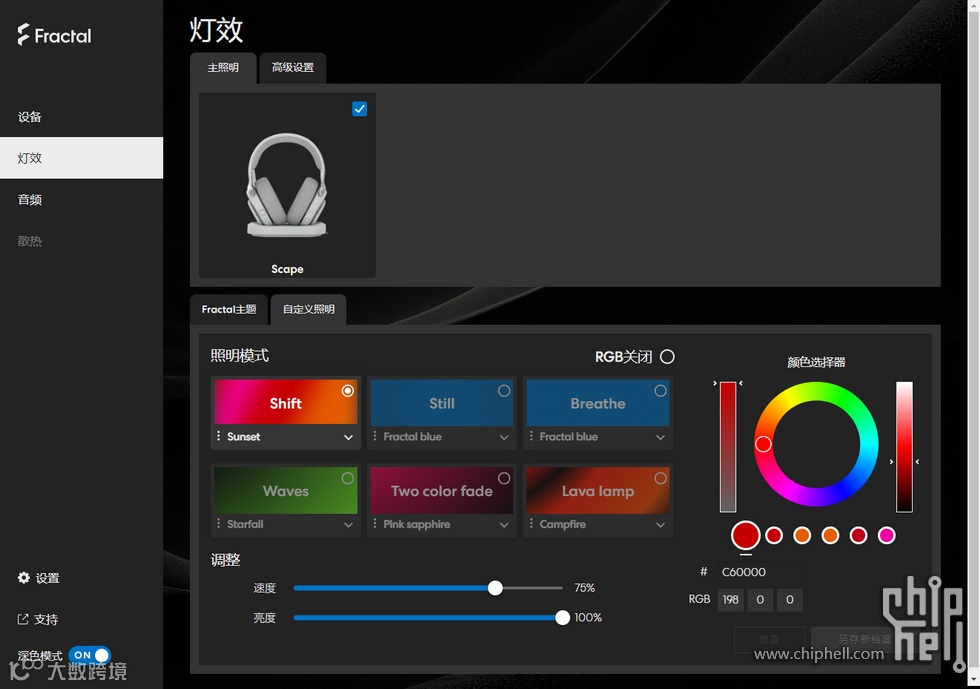Select the Two color fade radio button

click(x=504, y=478)
